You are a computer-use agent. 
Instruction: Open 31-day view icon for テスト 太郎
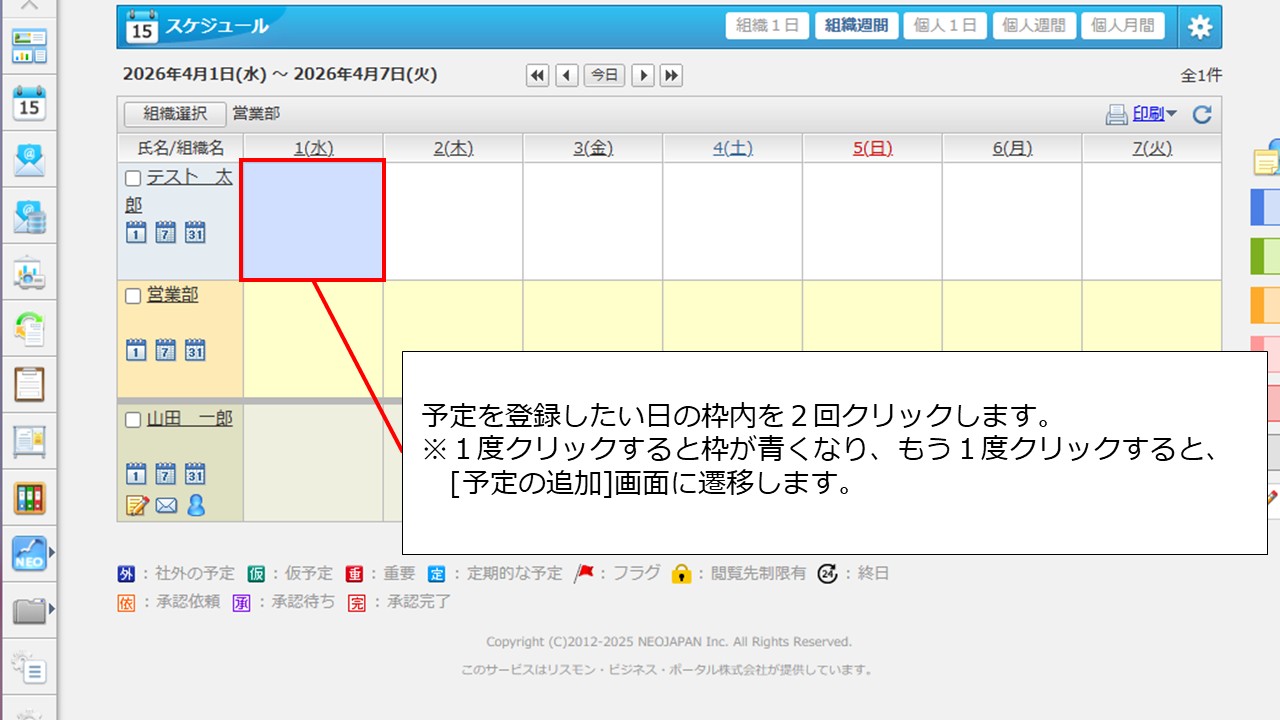point(195,232)
